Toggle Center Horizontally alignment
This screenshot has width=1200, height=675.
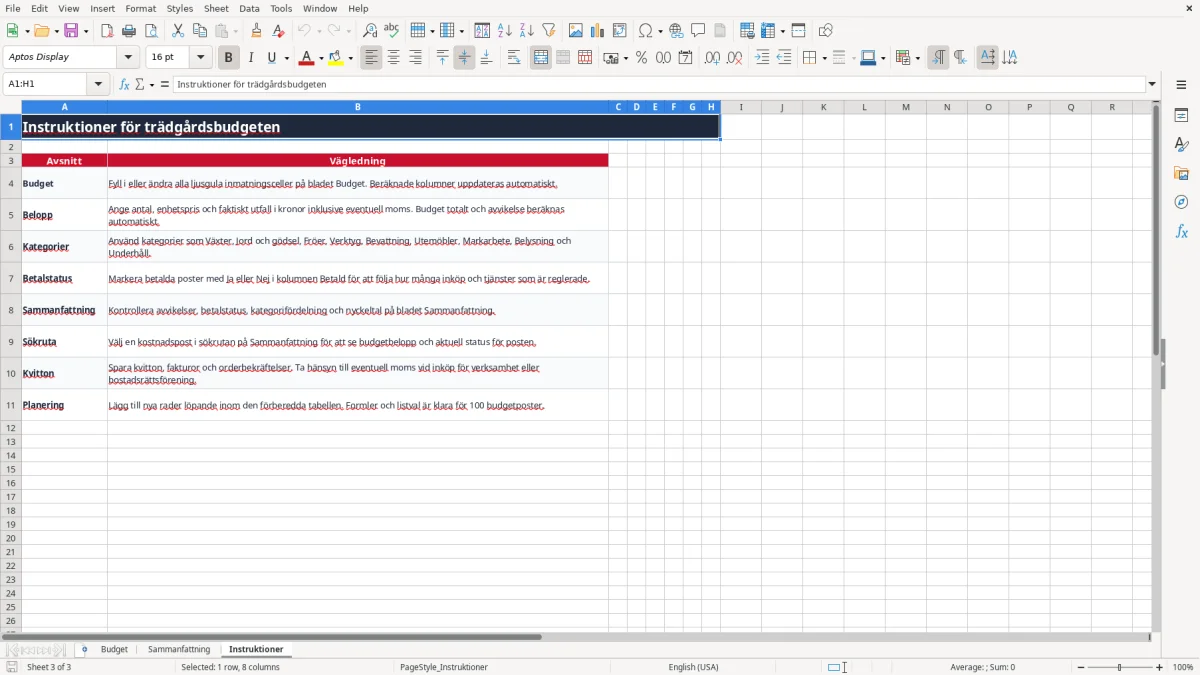point(393,58)
